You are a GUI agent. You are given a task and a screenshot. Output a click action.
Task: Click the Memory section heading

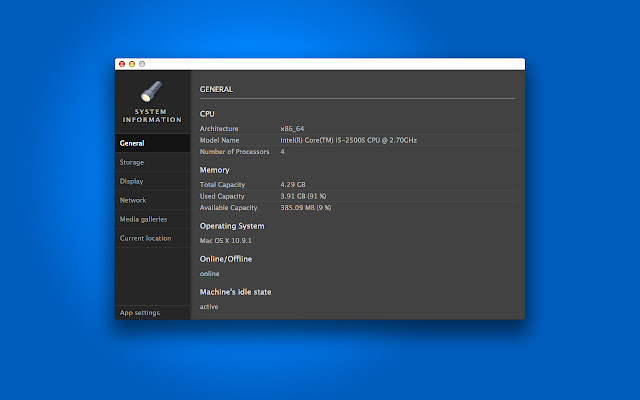coord(215,170)
